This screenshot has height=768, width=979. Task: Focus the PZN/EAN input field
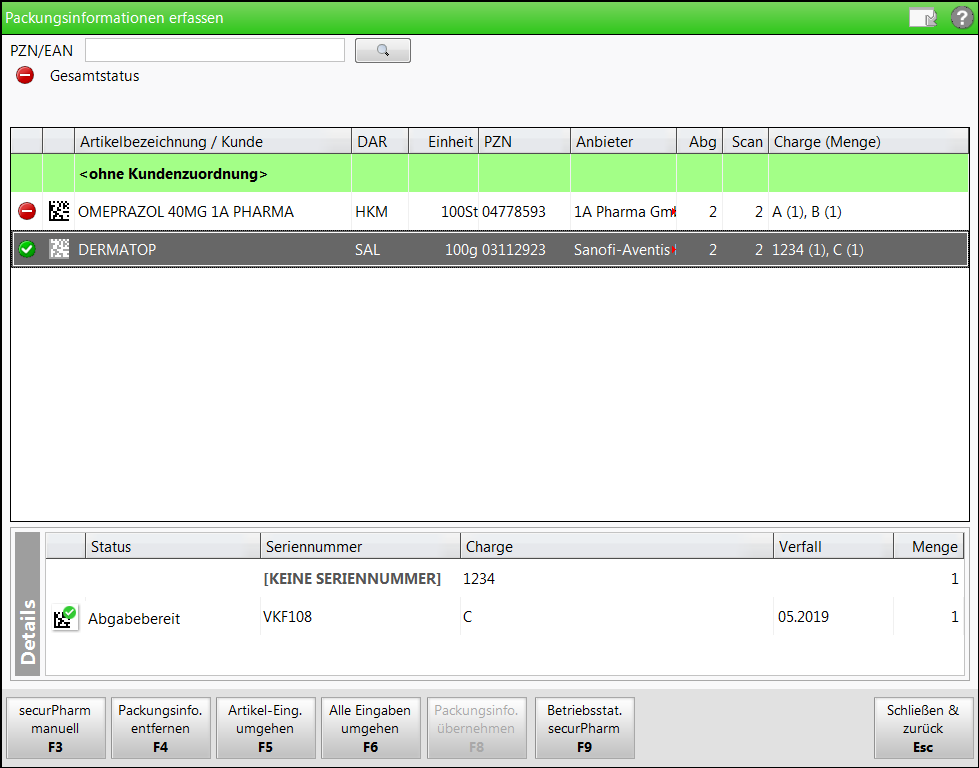(215, 50)
